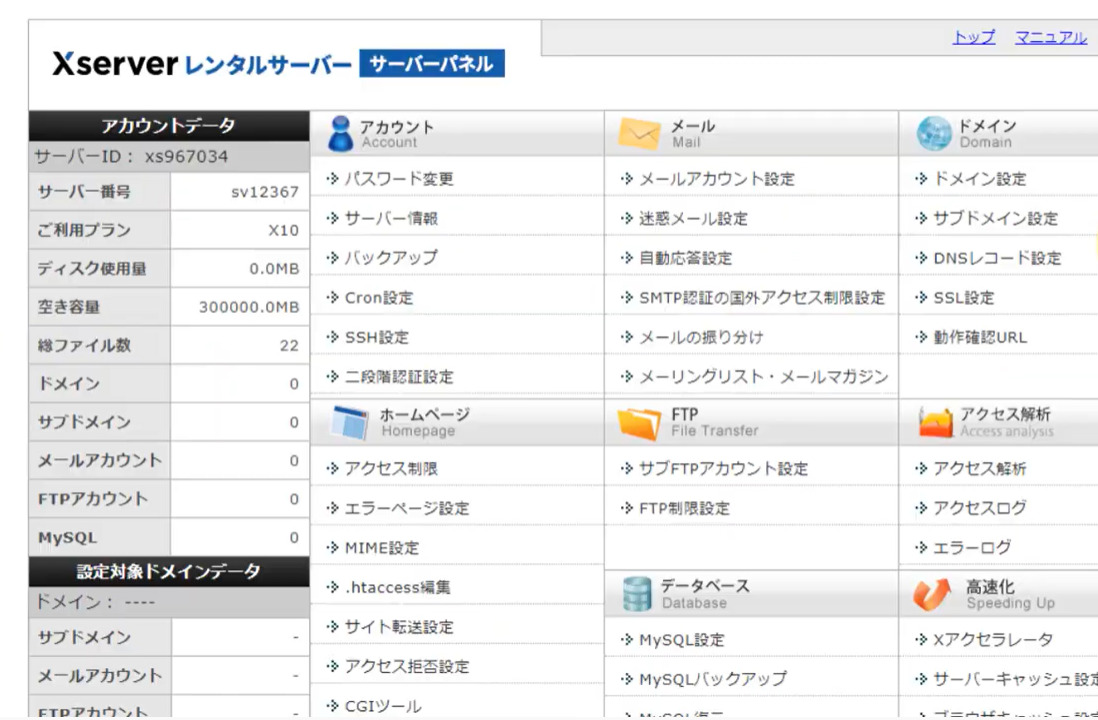Open MySQL設定
The image size is (1098, 720).
[682, 639]
